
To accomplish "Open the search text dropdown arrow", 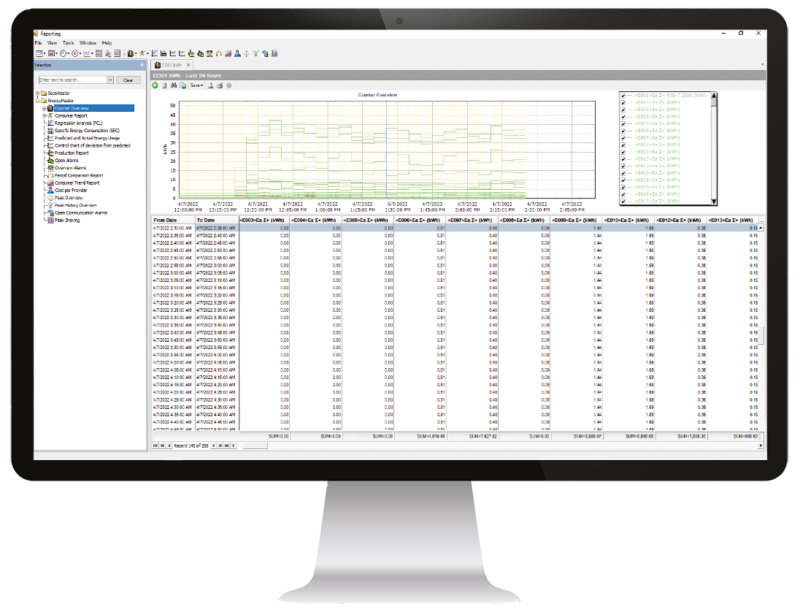I will tap(109, 79).
